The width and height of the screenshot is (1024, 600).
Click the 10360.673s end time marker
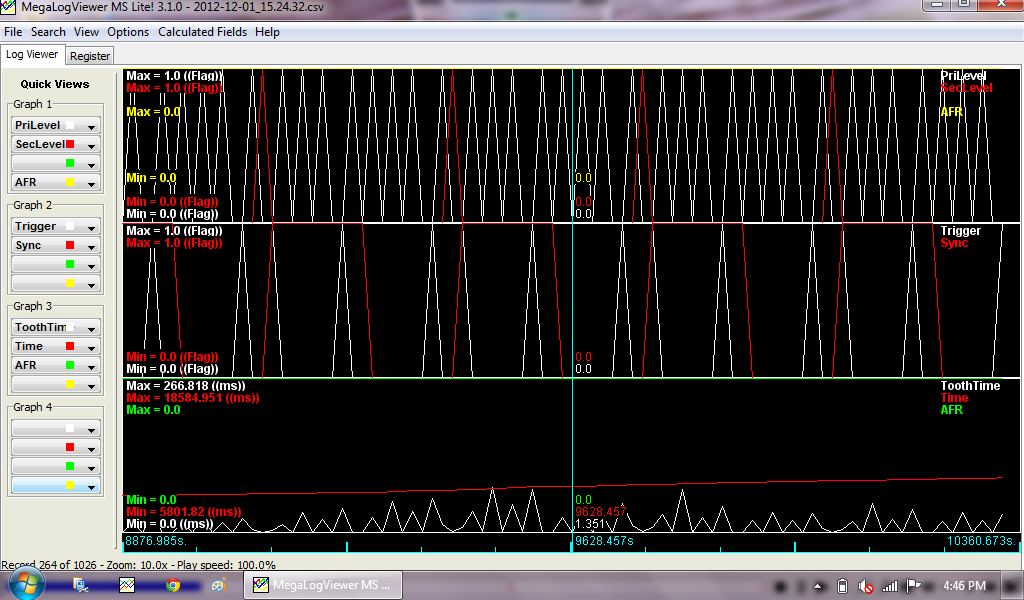coord(980,541)
